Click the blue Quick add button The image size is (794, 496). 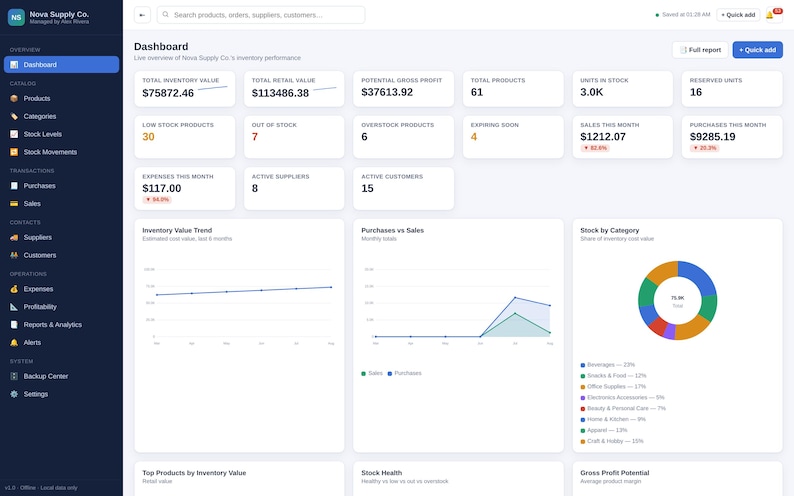click(x=758, y=50)
